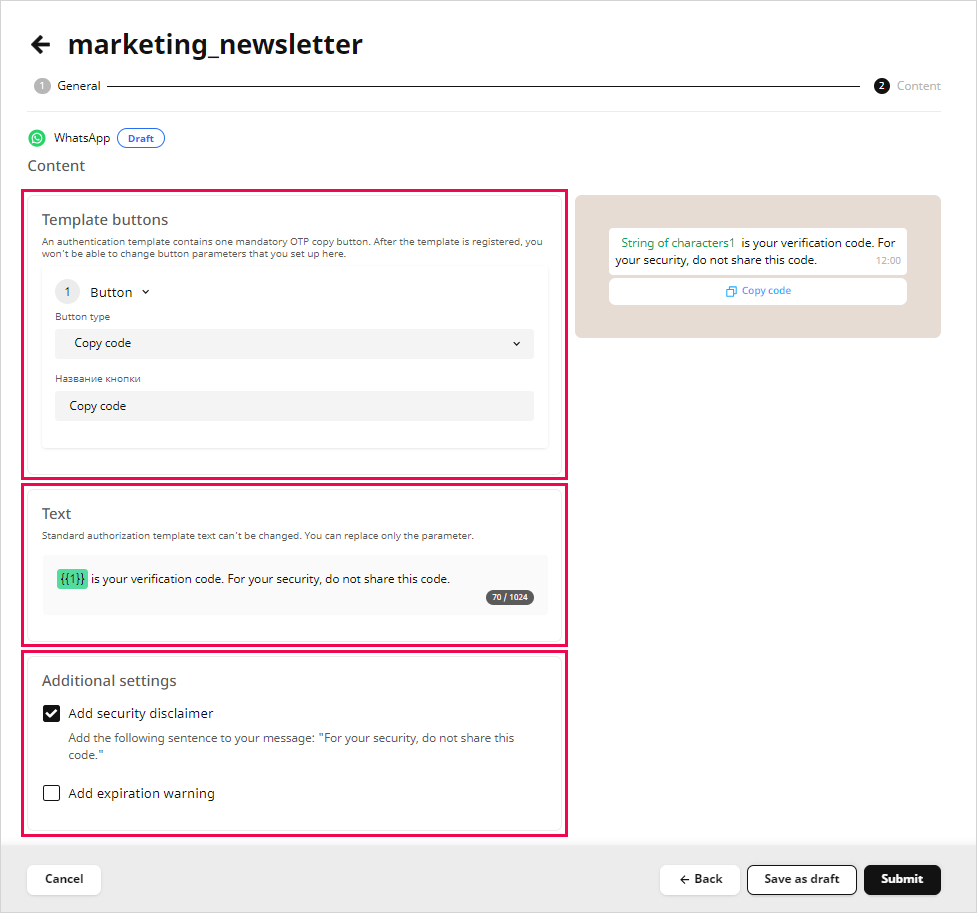
Task: Select the Content step label
Action: click(918, 86)
